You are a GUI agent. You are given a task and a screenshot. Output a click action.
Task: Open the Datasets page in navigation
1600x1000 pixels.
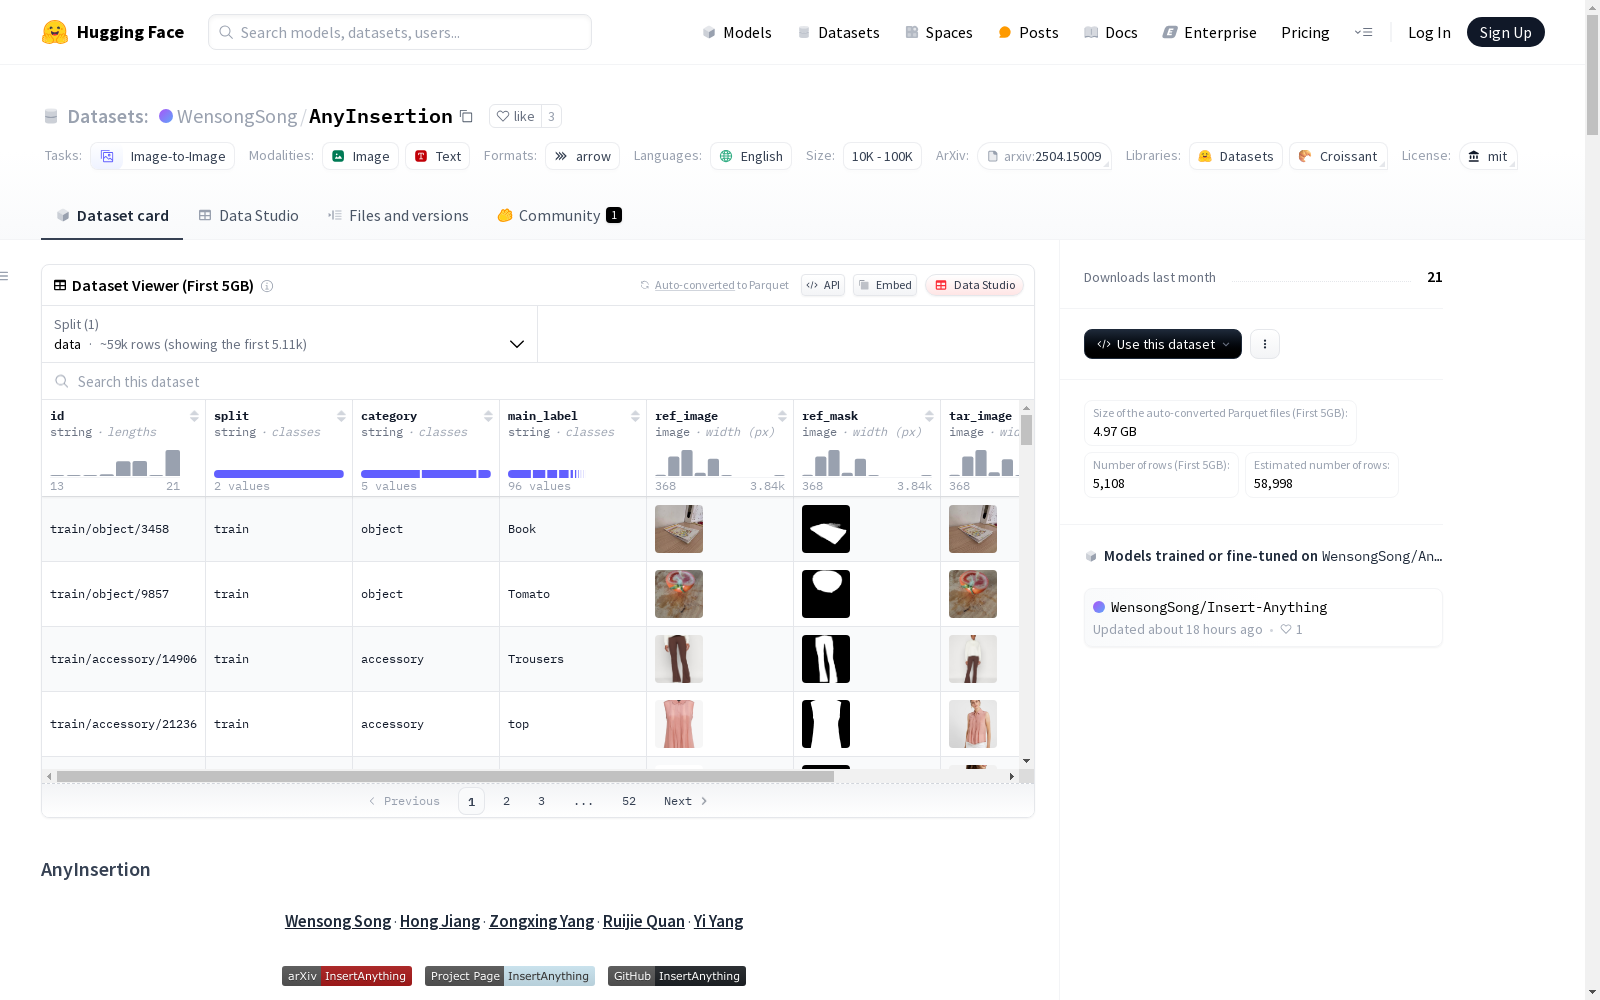pos(838,32)
